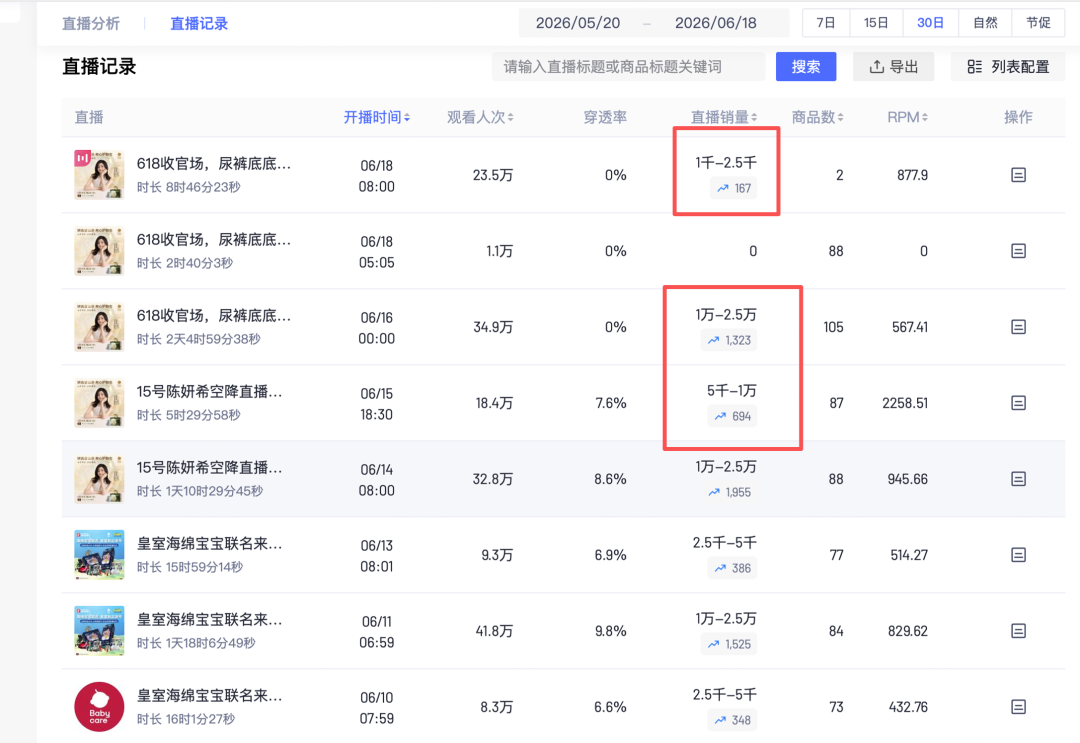Viewport: 1080px width, 743px height.
Task: Open thumbnail of live 06/18 08:00 stream
Action: tap(99, 175)
